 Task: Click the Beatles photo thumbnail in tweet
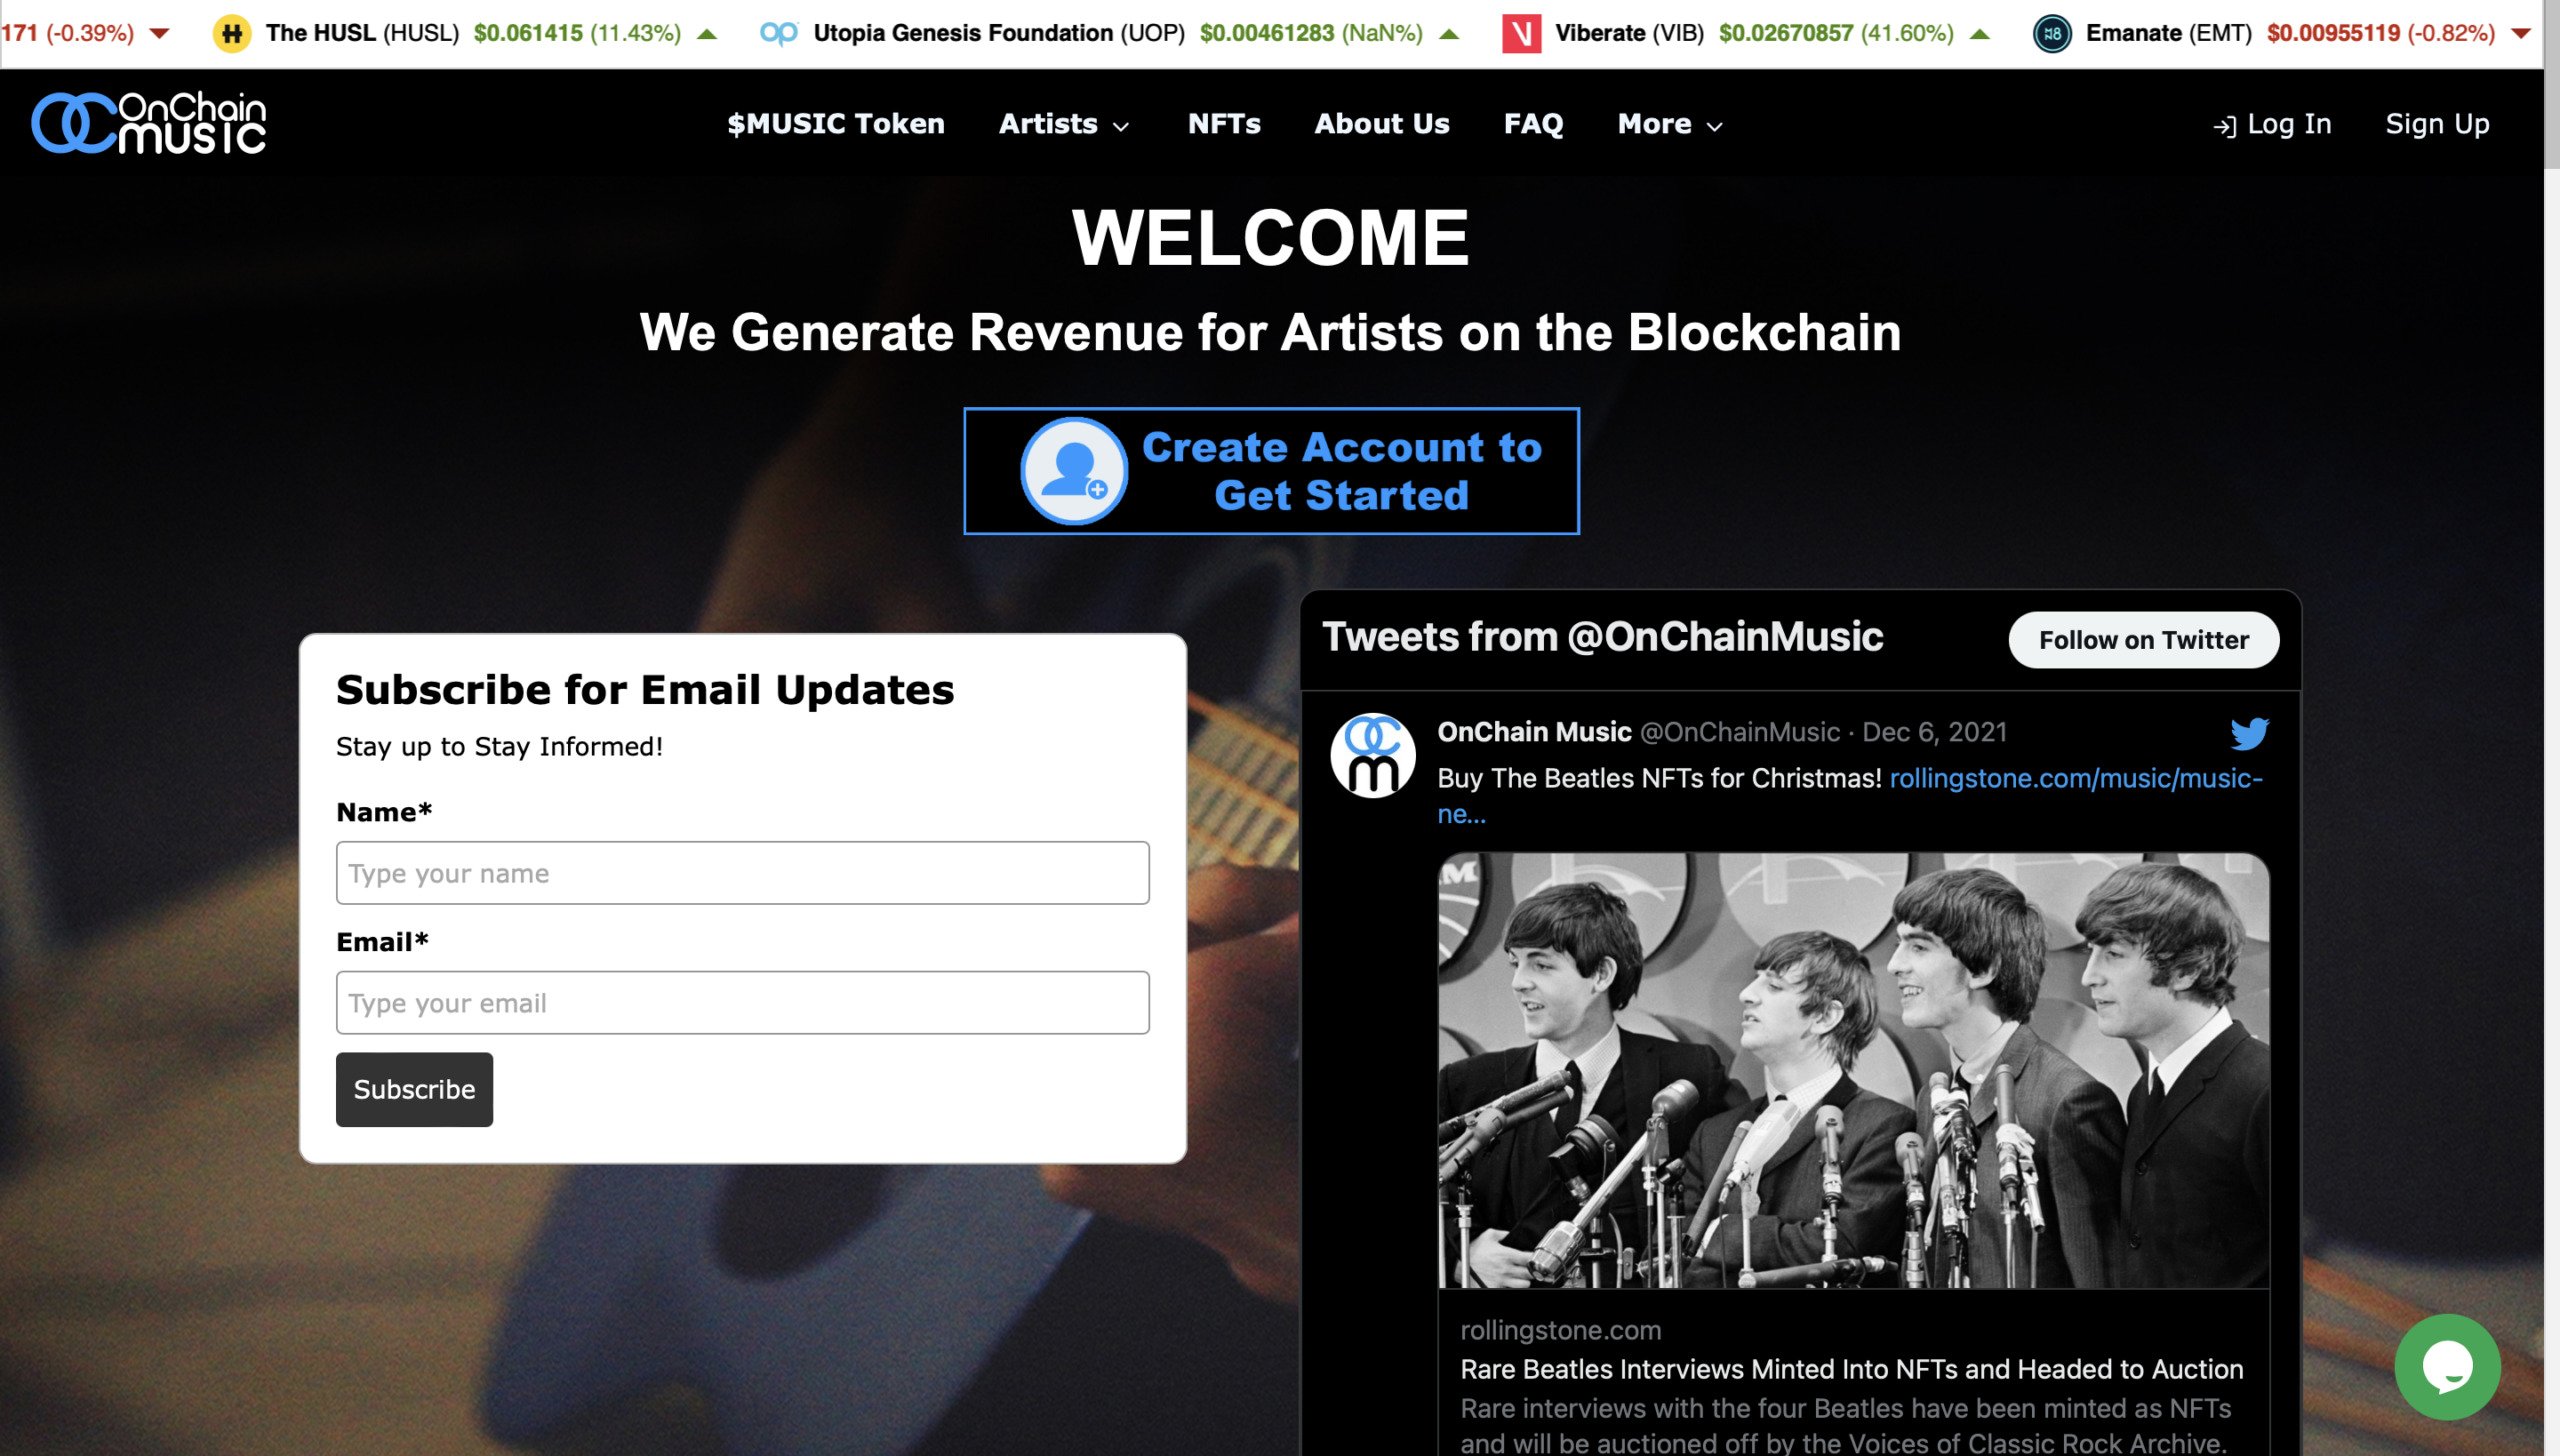(x=1853, y=1070)
